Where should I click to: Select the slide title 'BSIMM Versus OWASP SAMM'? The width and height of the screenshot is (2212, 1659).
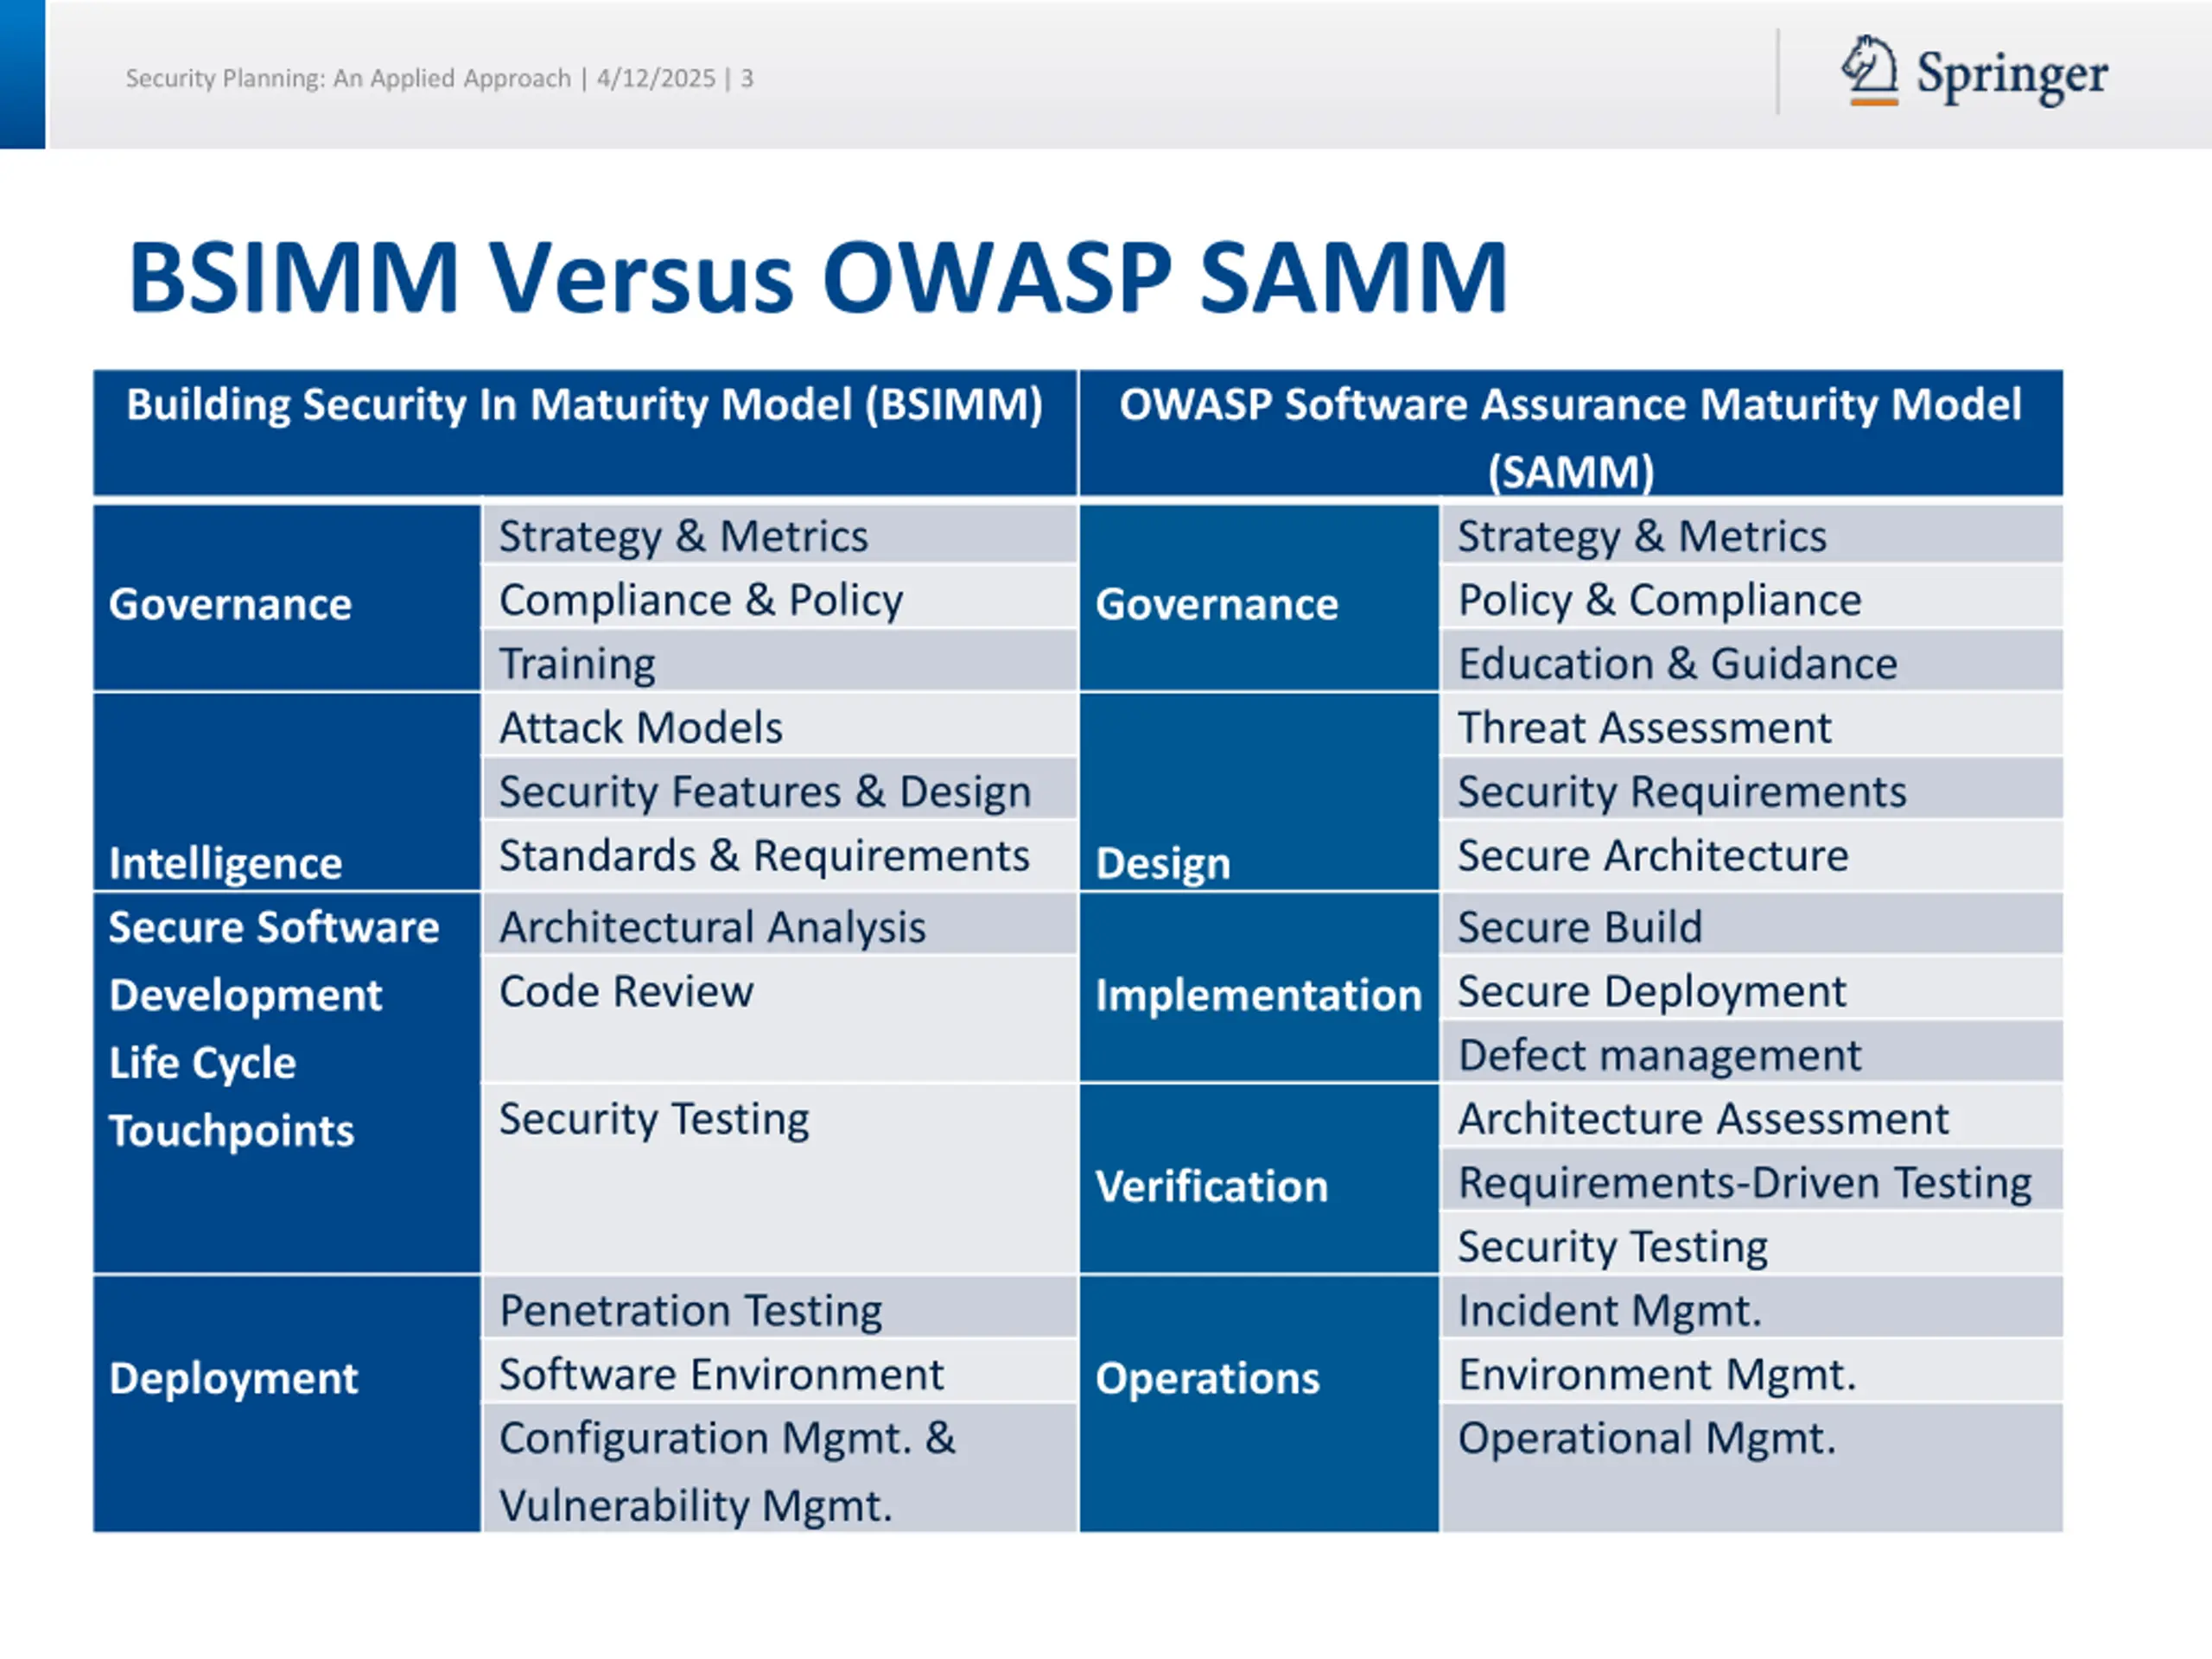pyautogui.click(x=818, y=277)
